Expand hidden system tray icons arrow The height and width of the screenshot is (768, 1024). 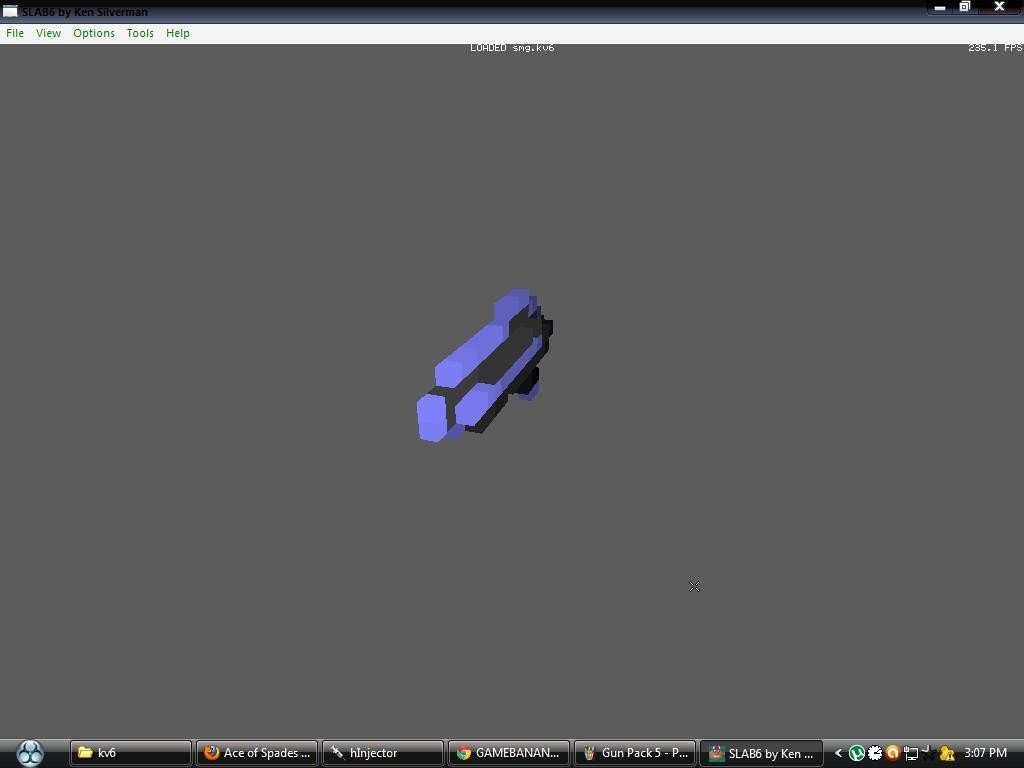click(x=838, y=753)
